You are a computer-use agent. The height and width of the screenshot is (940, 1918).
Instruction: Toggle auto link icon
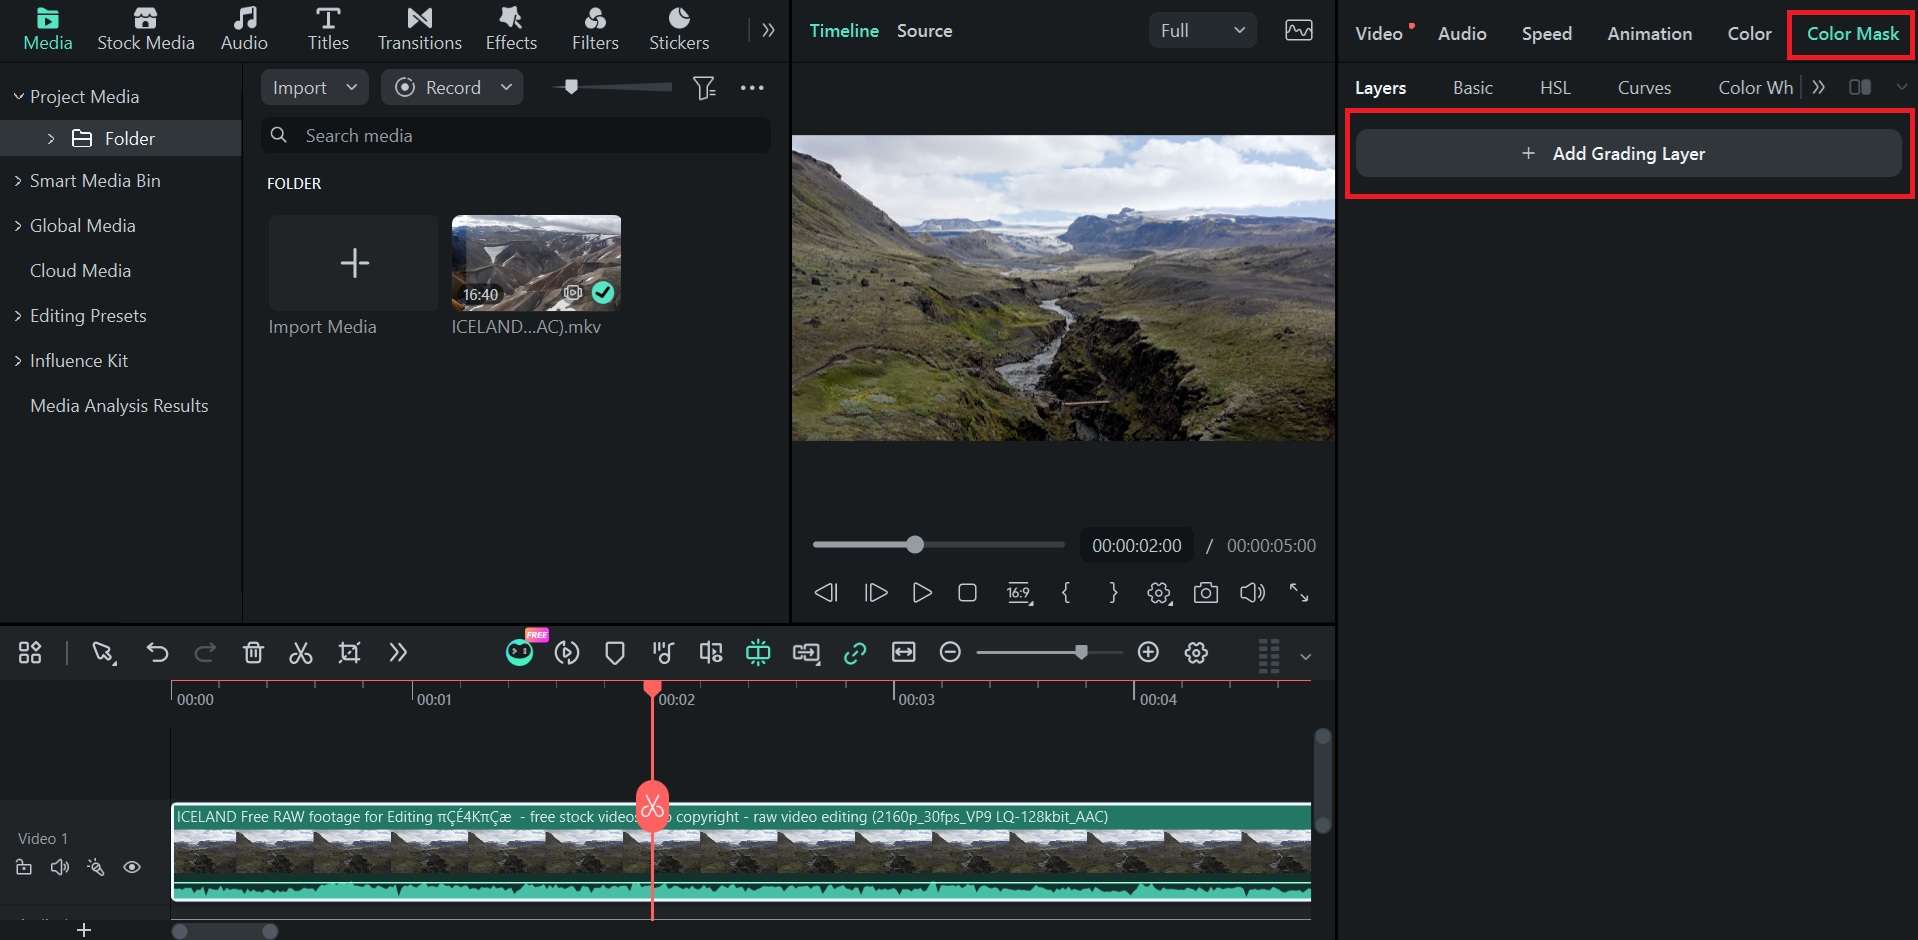855,653
